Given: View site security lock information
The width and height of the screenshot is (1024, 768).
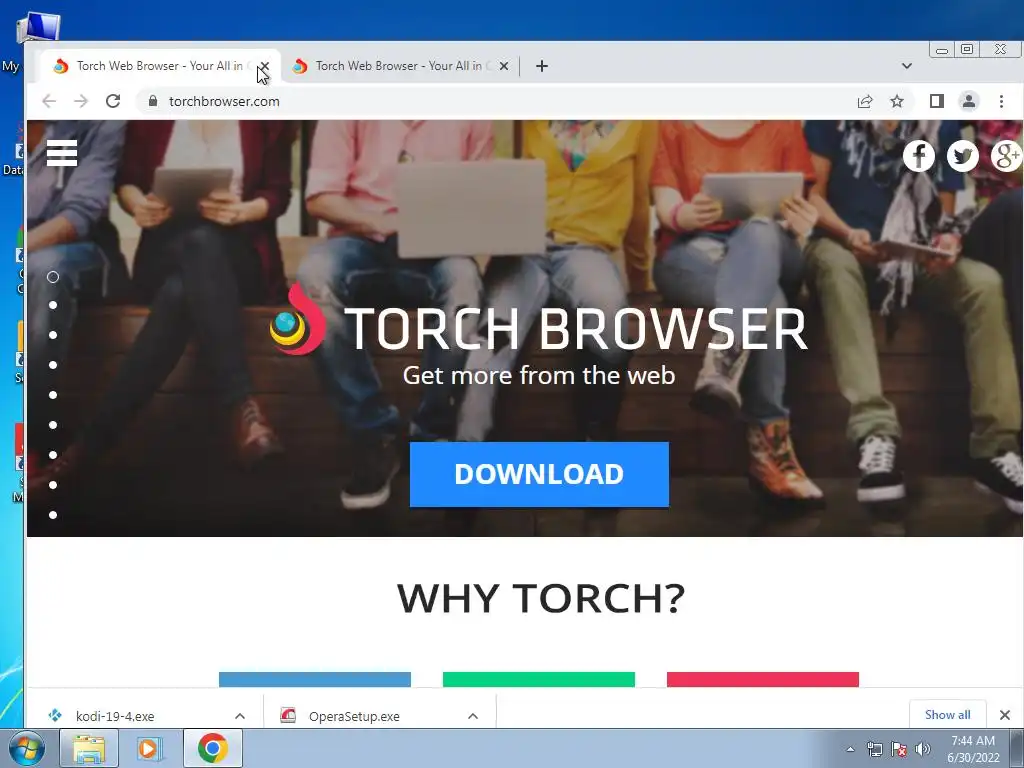Looking at the screenshot, I should 153,101.
